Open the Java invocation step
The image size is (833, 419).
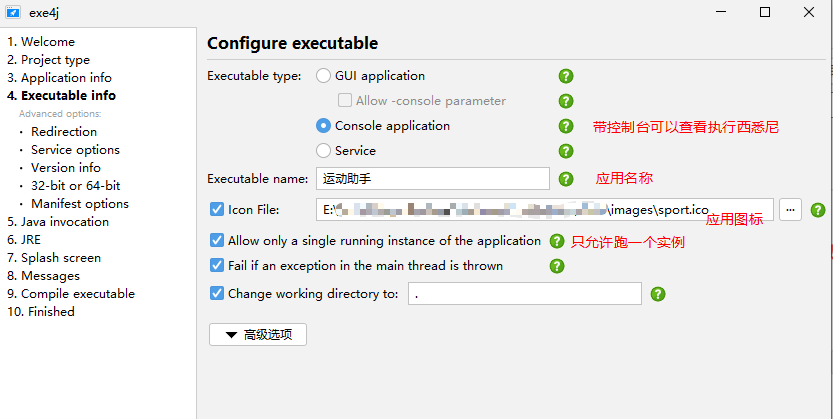[x=58, y=222]
